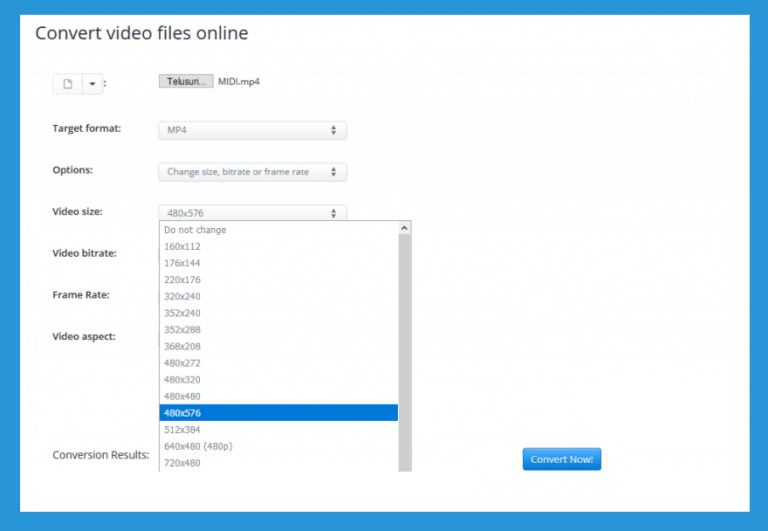Click the 'Video aspect:' label

pos(84,337)
